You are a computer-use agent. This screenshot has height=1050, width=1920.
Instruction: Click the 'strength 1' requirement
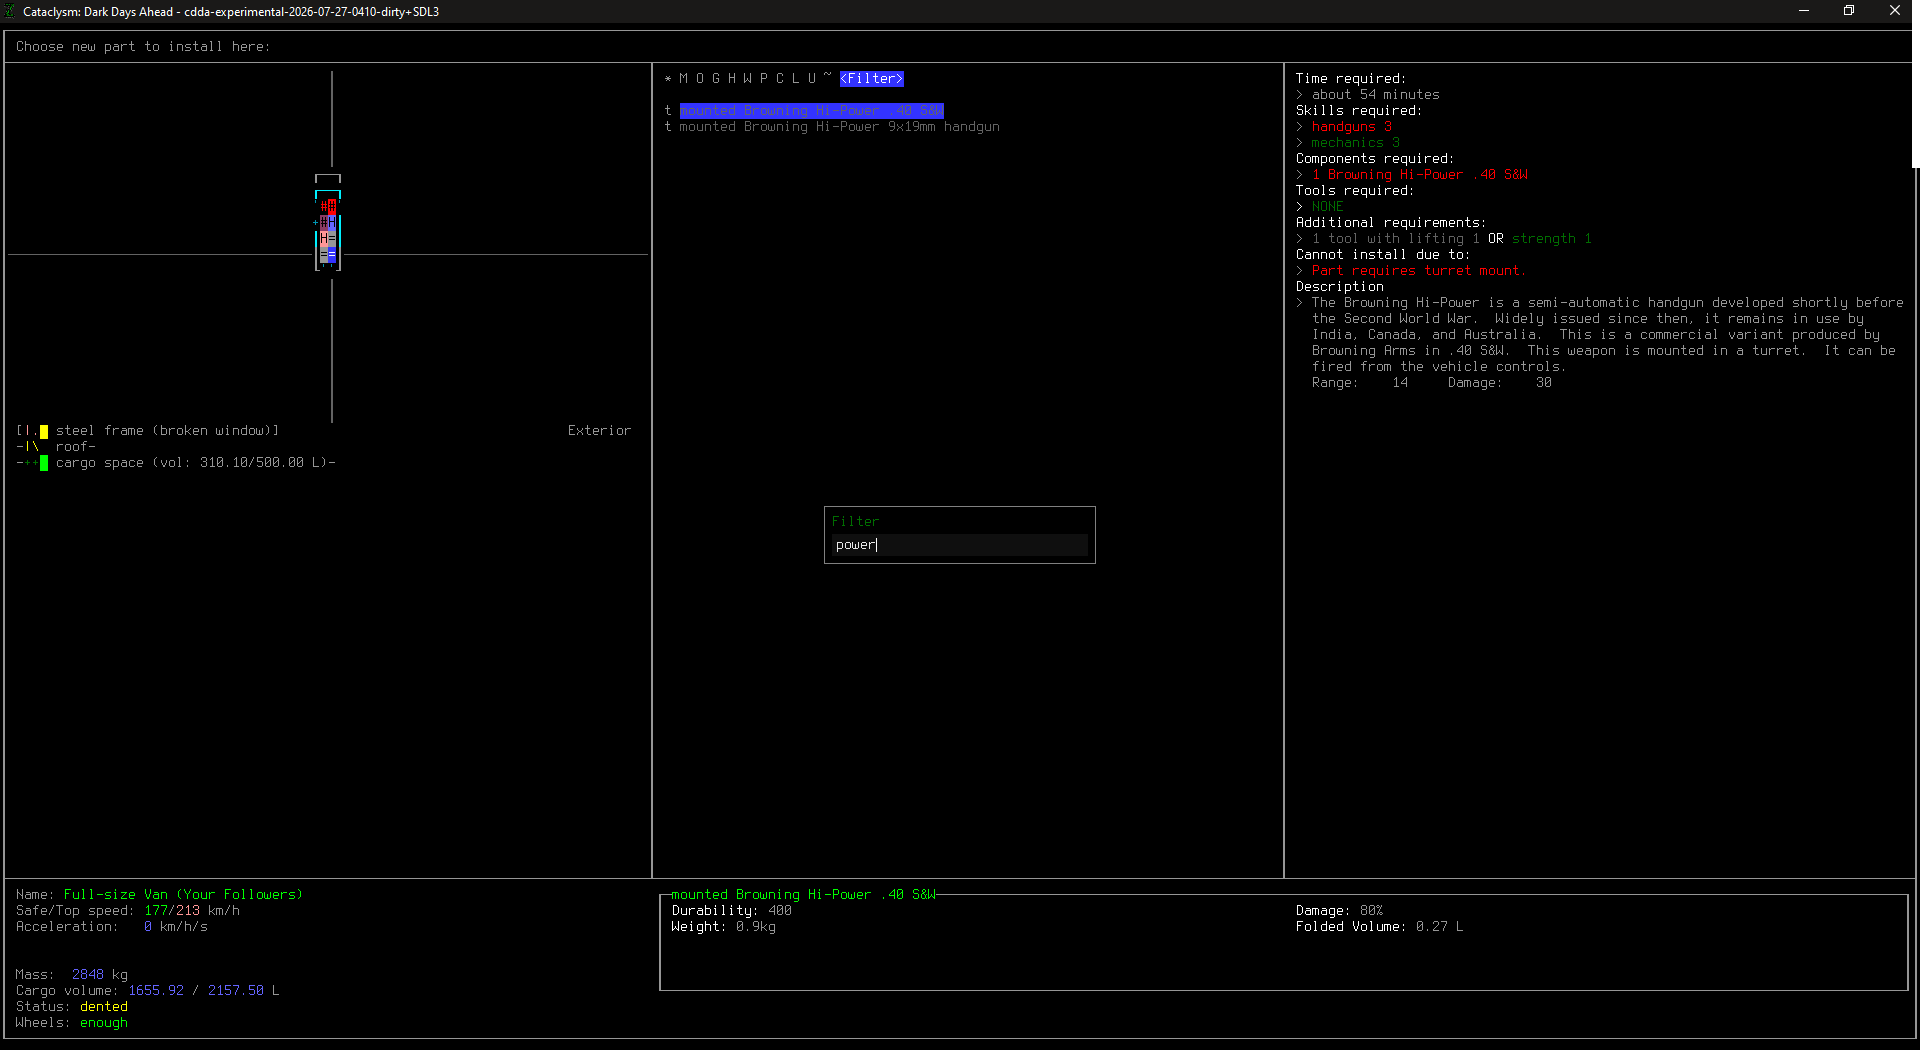(1552, 239)
